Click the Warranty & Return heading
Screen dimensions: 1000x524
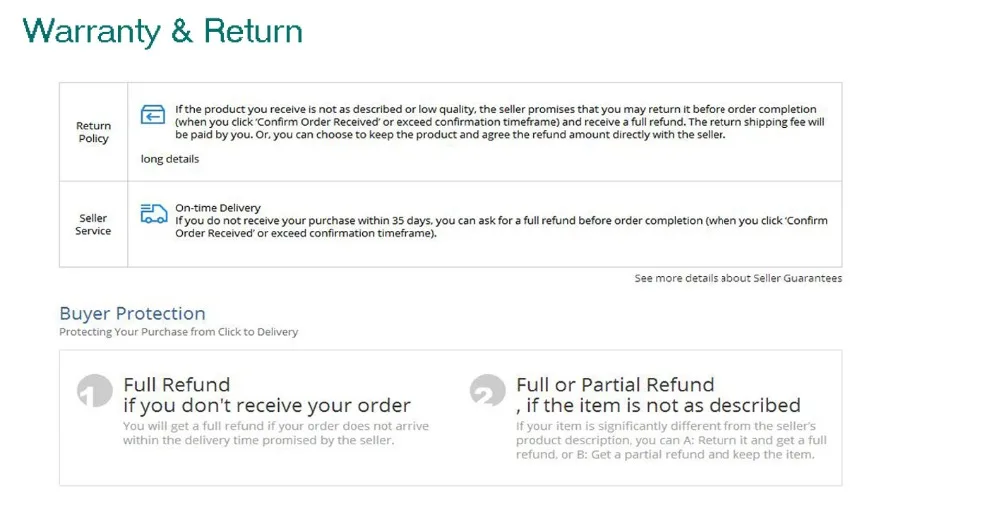coord(163,31)
